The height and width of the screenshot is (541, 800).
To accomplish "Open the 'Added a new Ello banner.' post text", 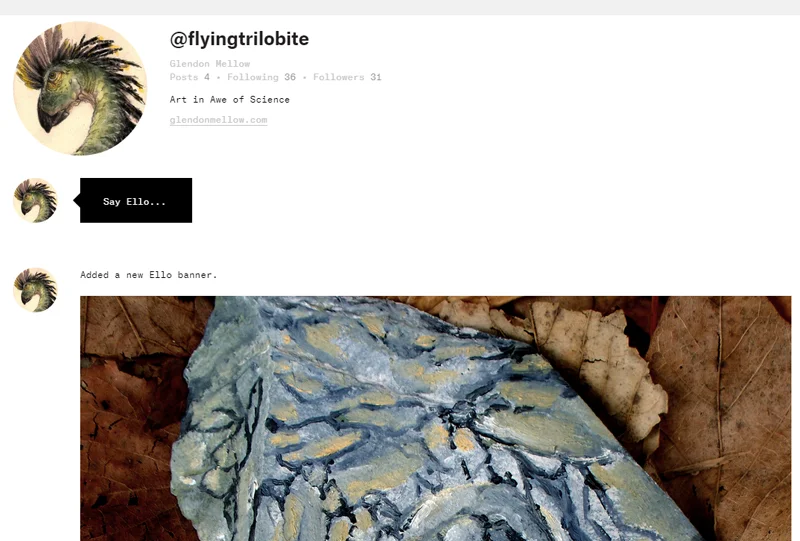I will click(148, 275).
